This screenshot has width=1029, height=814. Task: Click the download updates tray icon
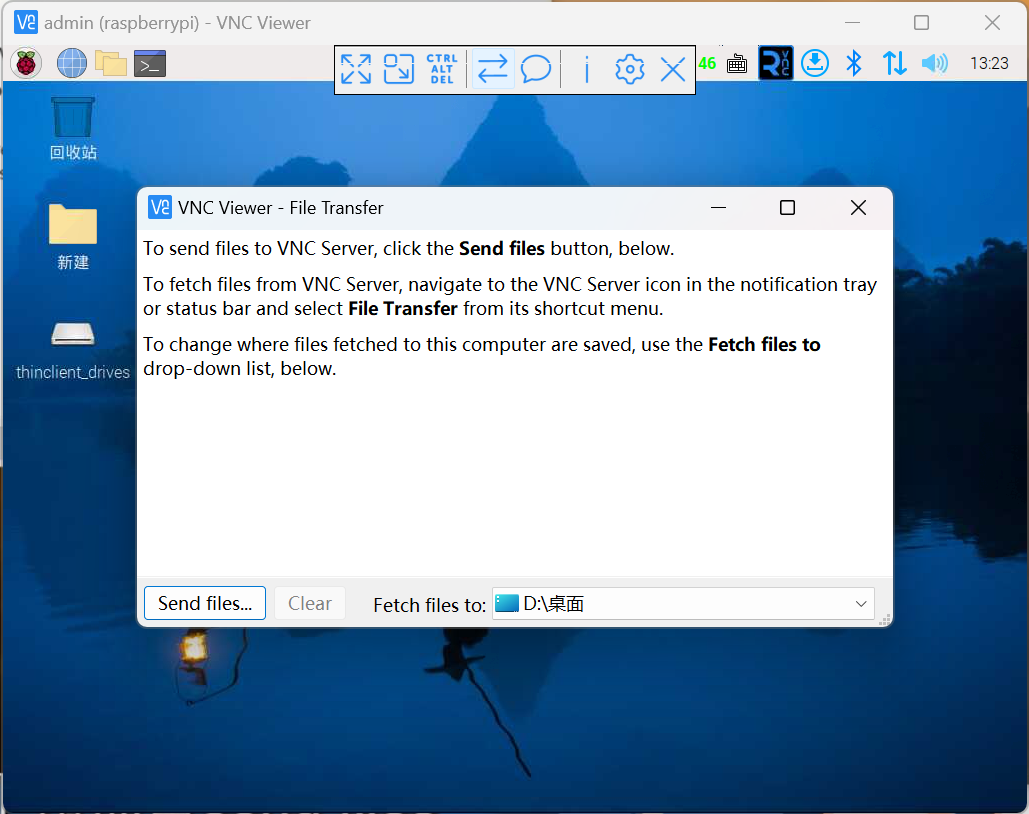[x=814, y=63]
